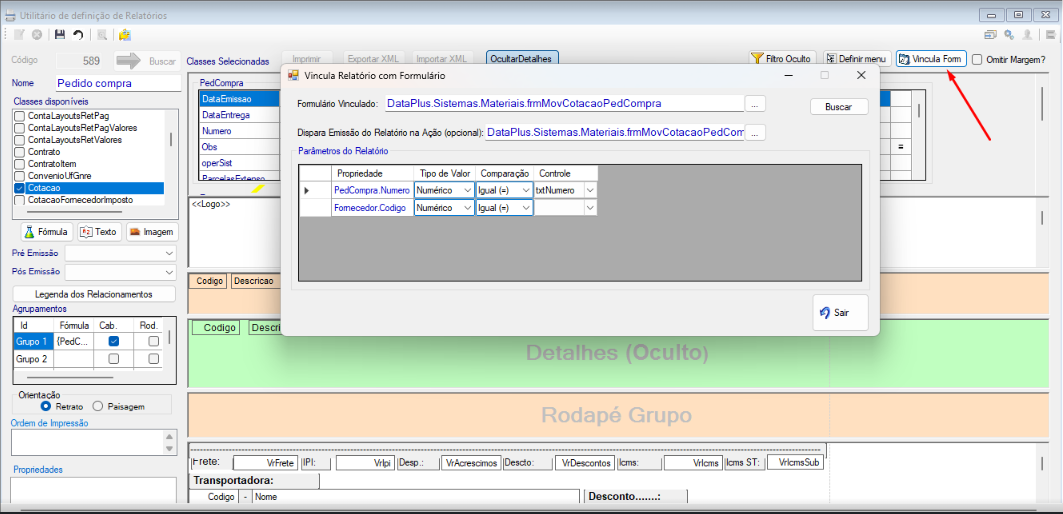Click Legenda dos Relacionamentos button
The height and width of the screenshot is (514, 1063).
(94, 294)
